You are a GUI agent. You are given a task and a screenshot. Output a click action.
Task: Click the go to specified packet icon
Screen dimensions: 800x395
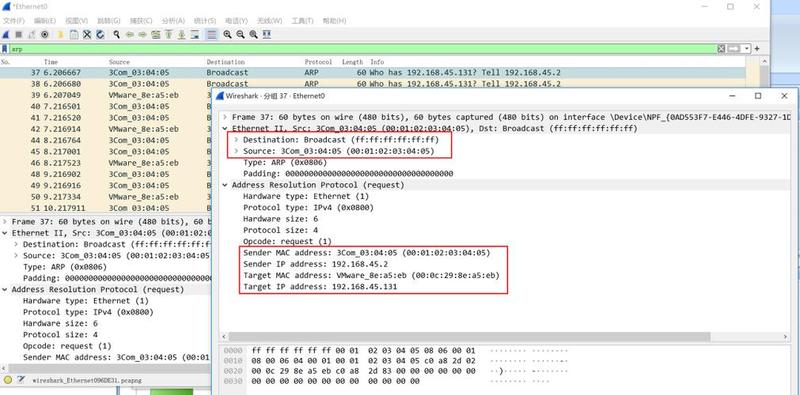(x=156, y=35)
